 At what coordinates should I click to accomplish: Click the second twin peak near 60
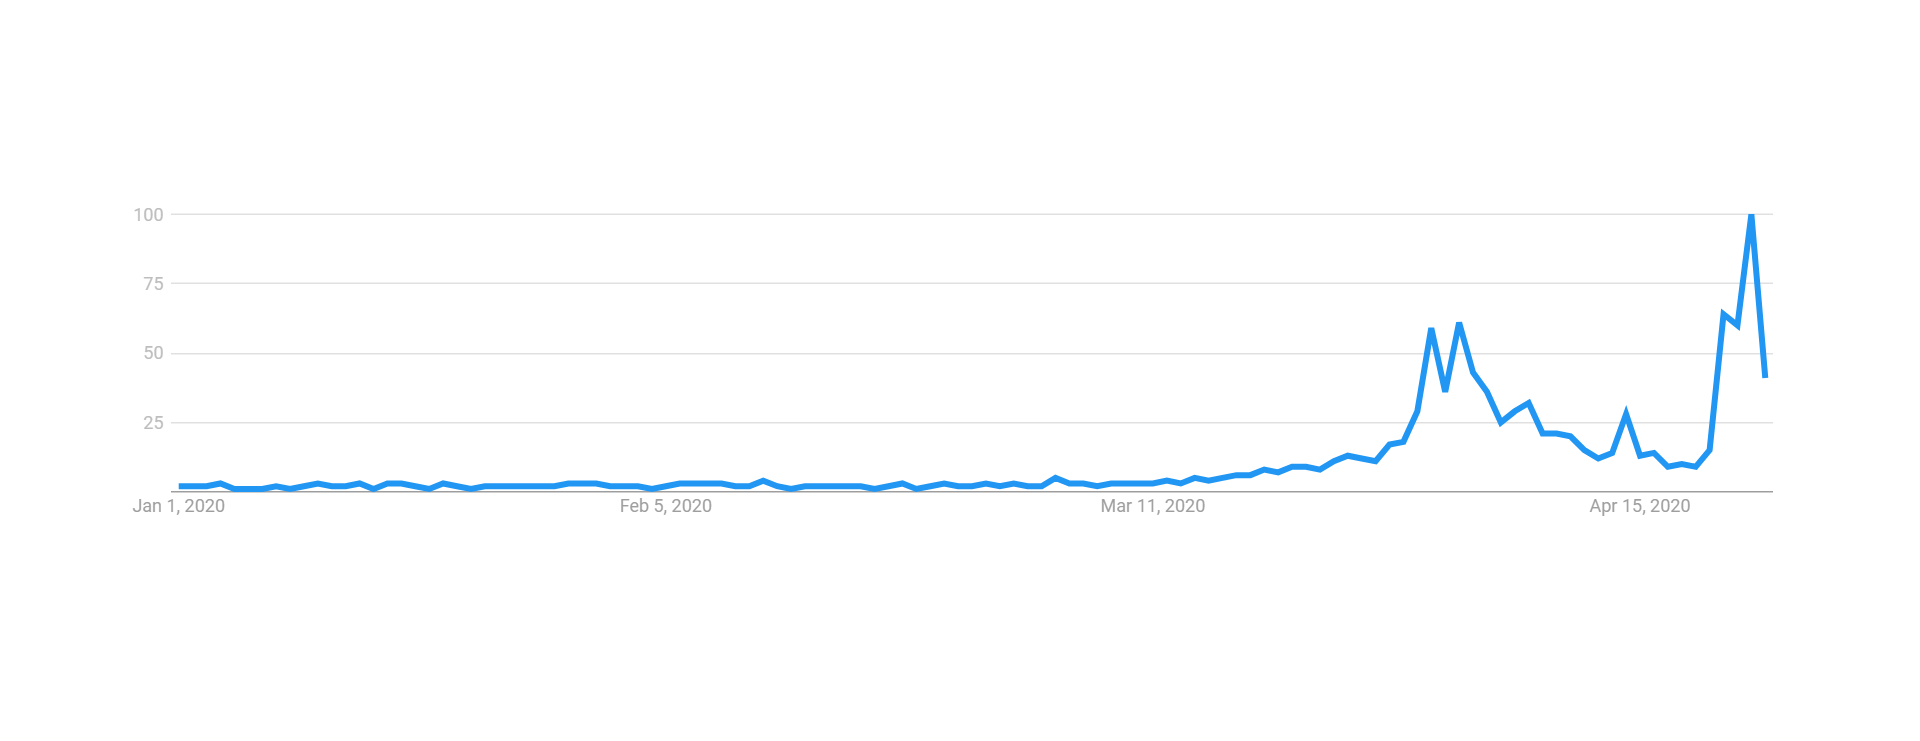click(1460, 324)
